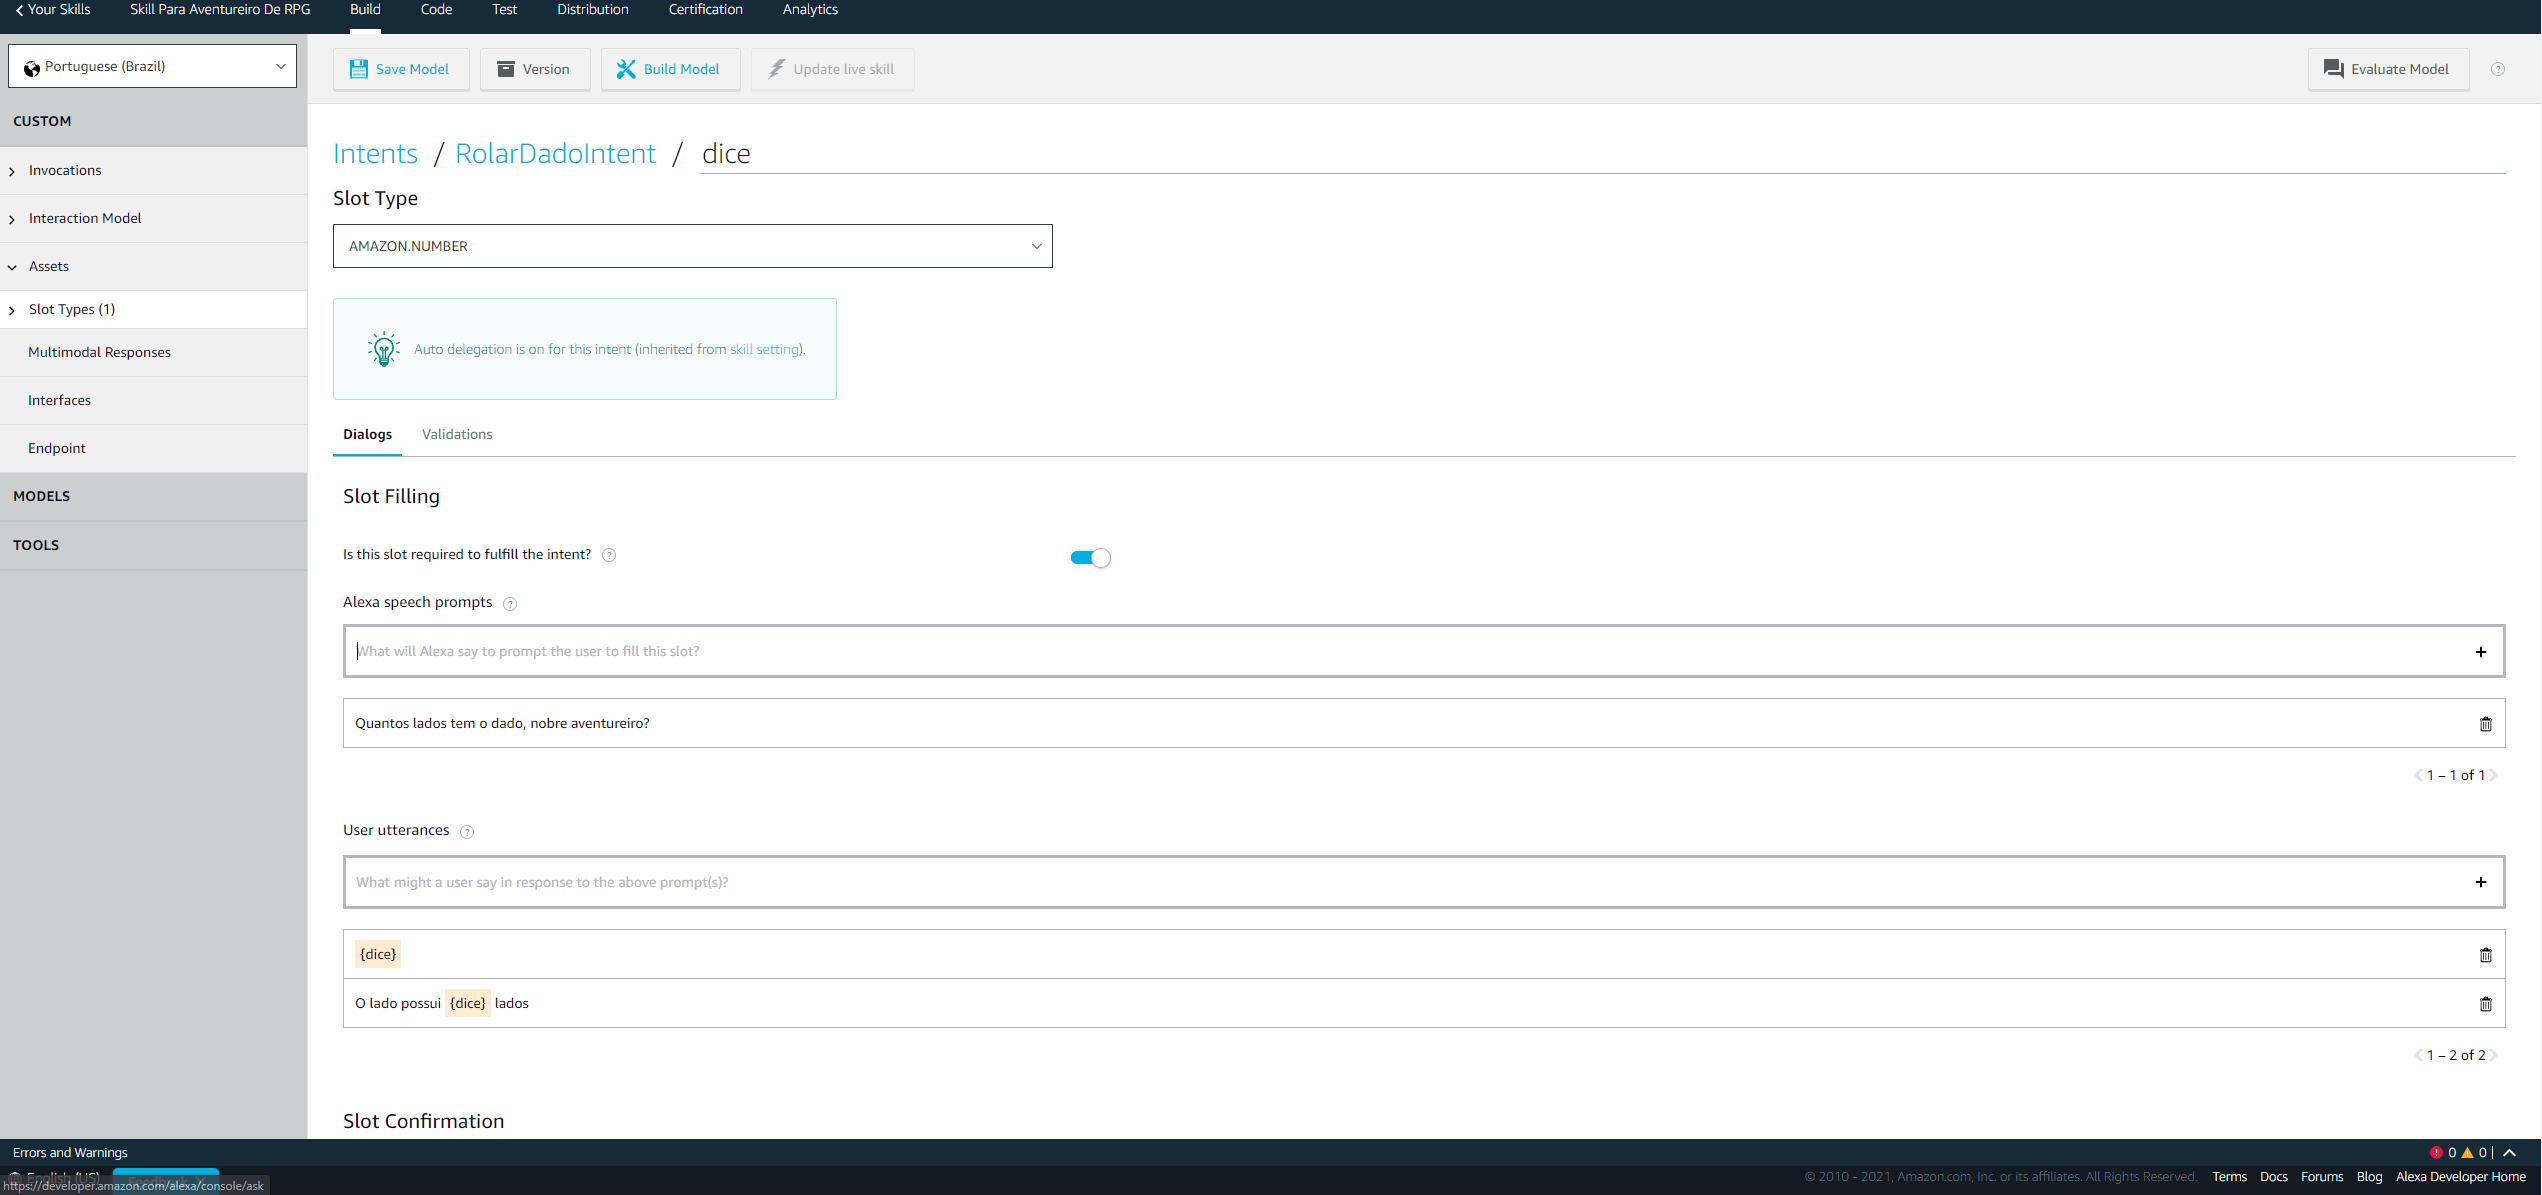Open help icon next to Alexa speech prompts
The height and width of the screenshot is (1195, 2542).
(x=510, y=604)
